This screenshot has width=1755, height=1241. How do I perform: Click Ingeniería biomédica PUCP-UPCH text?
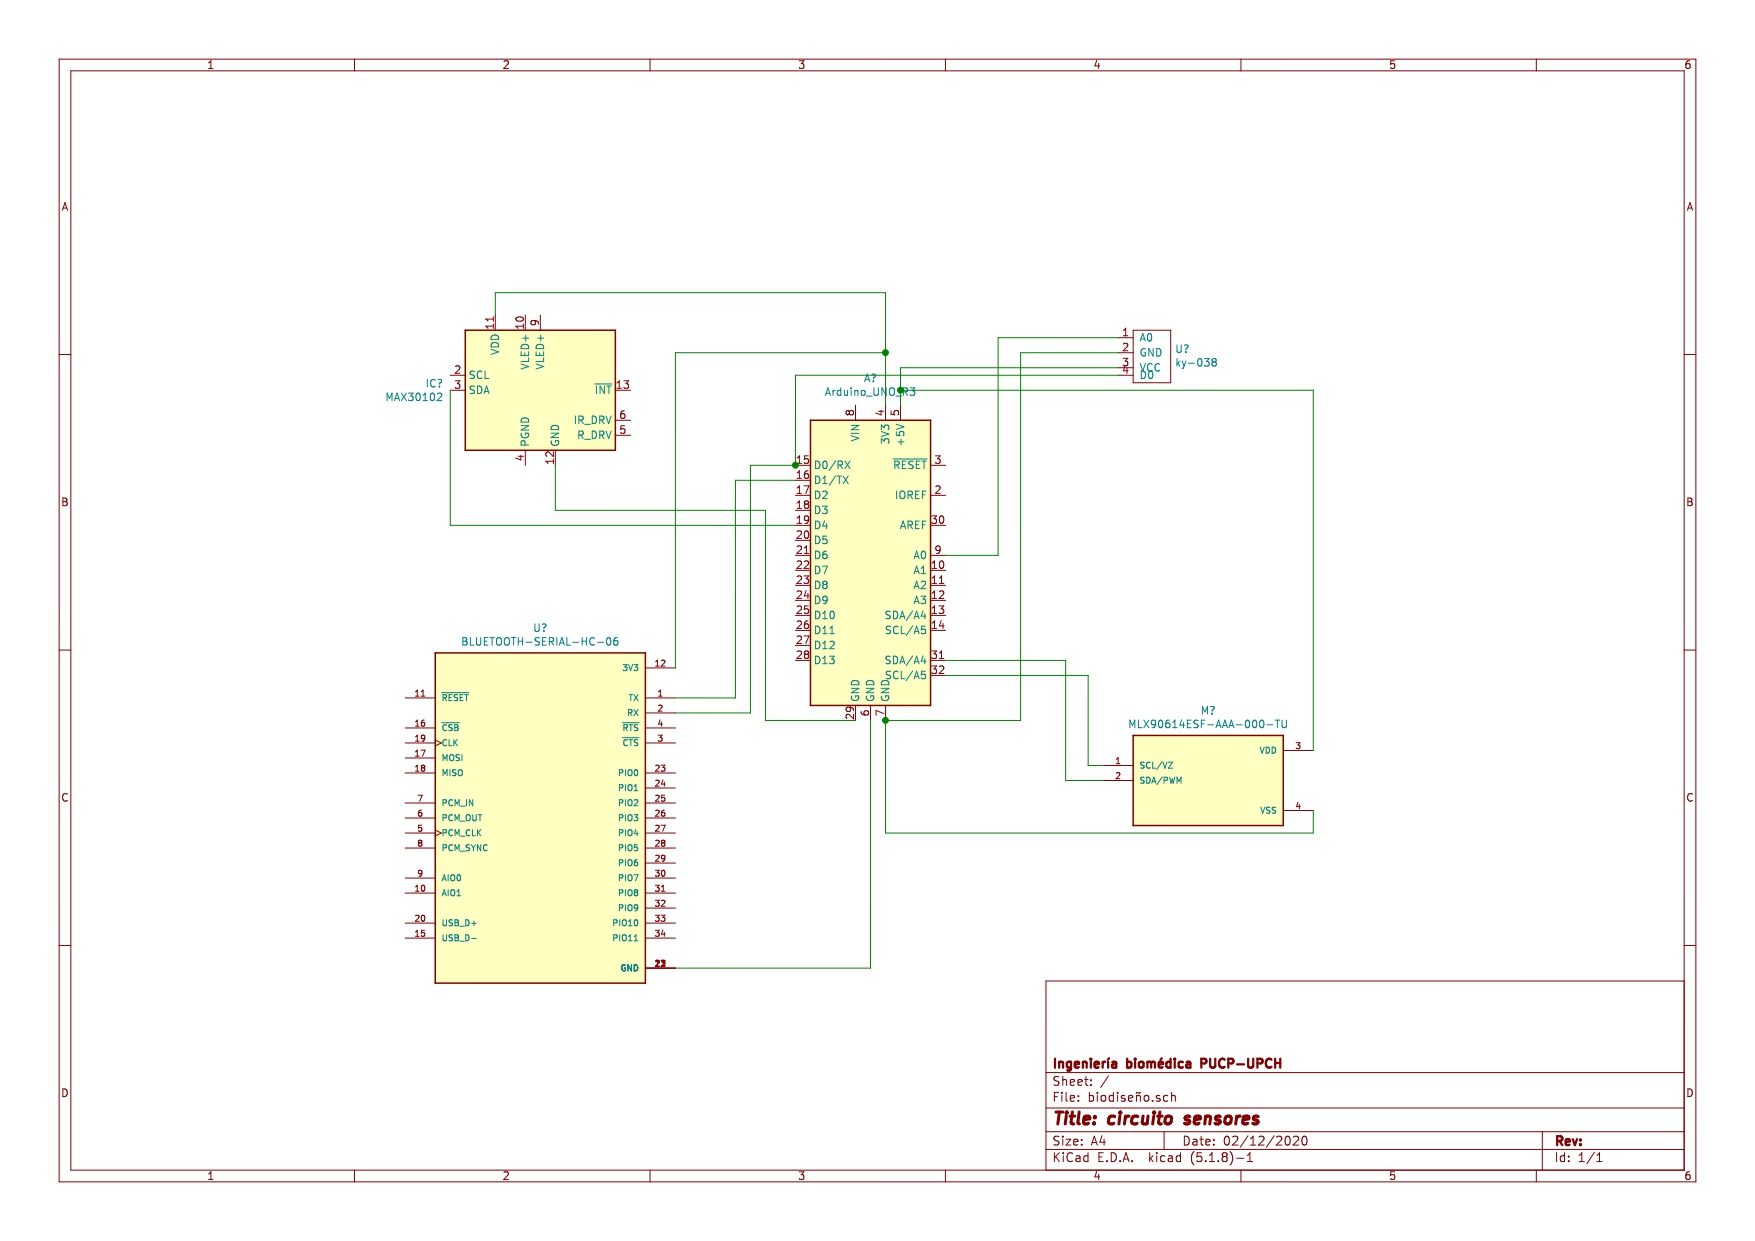point(1167,1064)
